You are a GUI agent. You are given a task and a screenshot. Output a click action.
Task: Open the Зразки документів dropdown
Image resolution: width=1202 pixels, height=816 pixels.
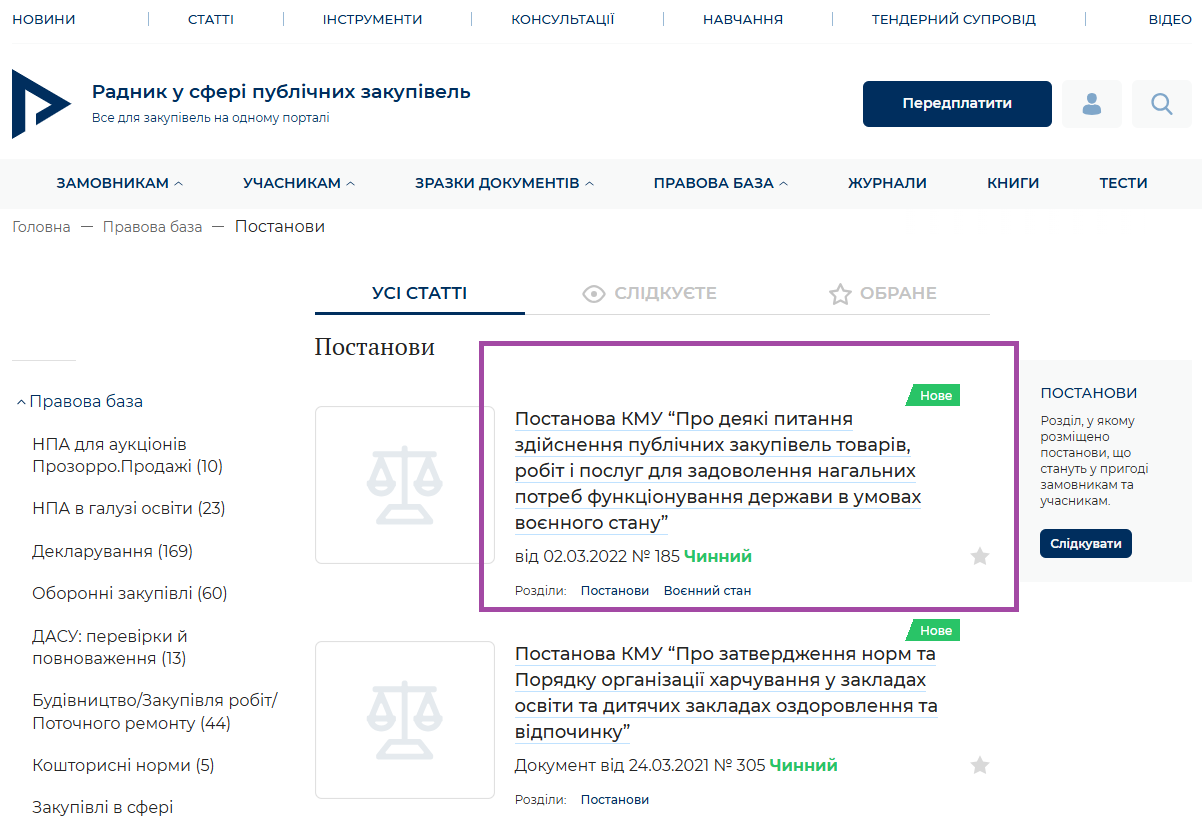(504, 183)
